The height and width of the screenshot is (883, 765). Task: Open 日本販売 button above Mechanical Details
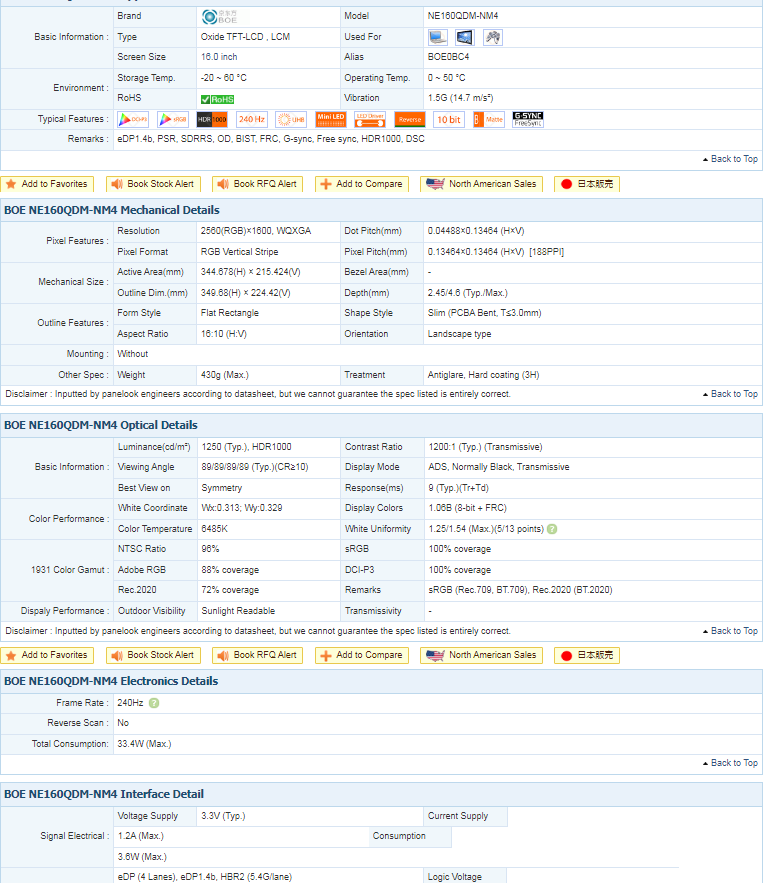pyautogui.click(x=587, y=184)
